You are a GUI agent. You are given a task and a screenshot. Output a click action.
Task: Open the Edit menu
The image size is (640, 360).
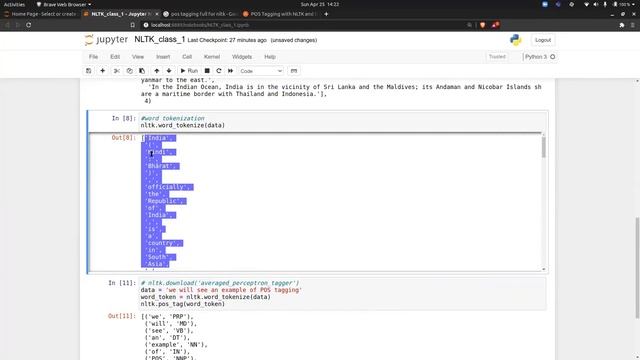[115, 57]
